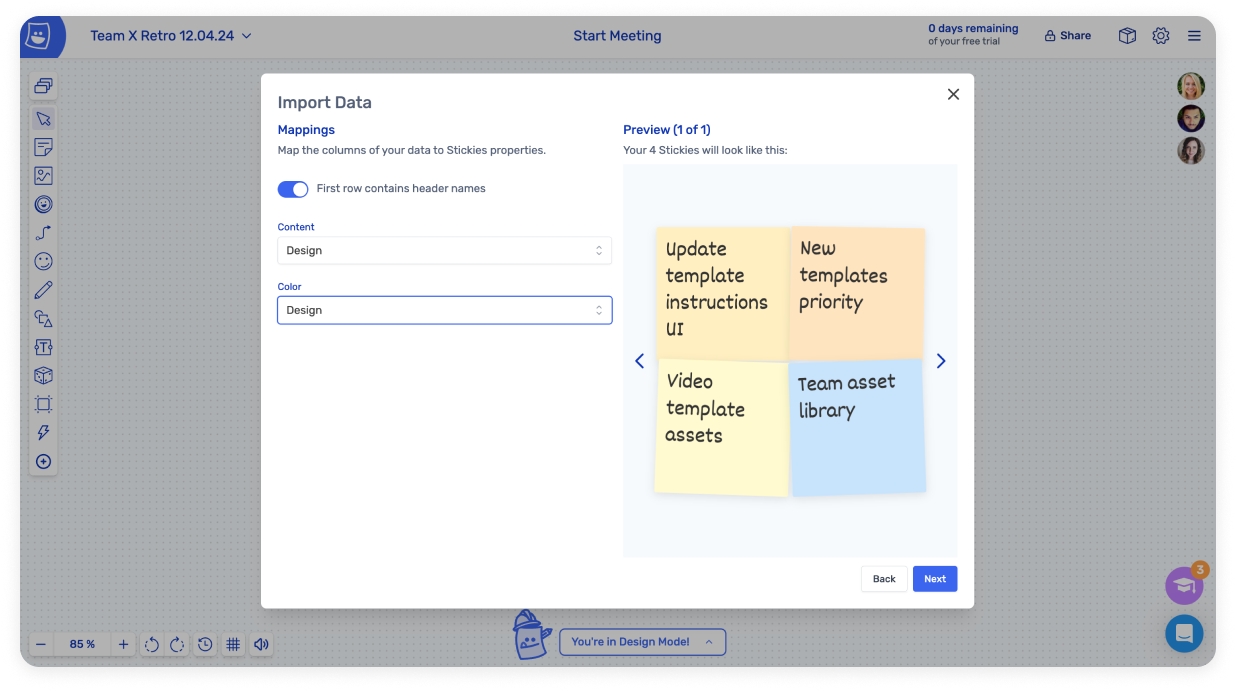This screenshot has height=691, width=1236.
Task: Disable First row contains header names
Action: pyautogui.click(x=293, y=189)
